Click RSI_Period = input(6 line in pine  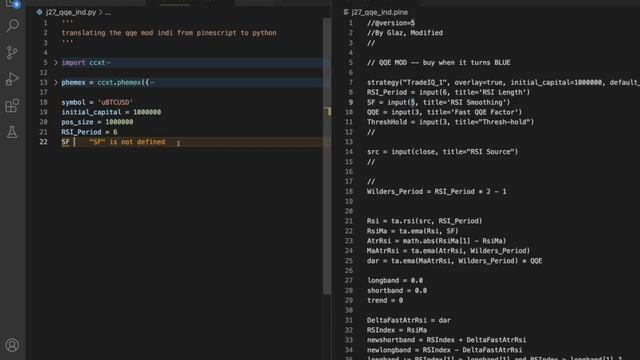448,92
